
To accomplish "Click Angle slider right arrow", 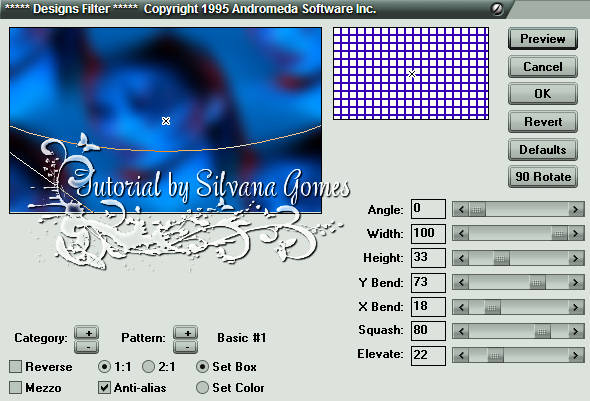I will point(576,210).
